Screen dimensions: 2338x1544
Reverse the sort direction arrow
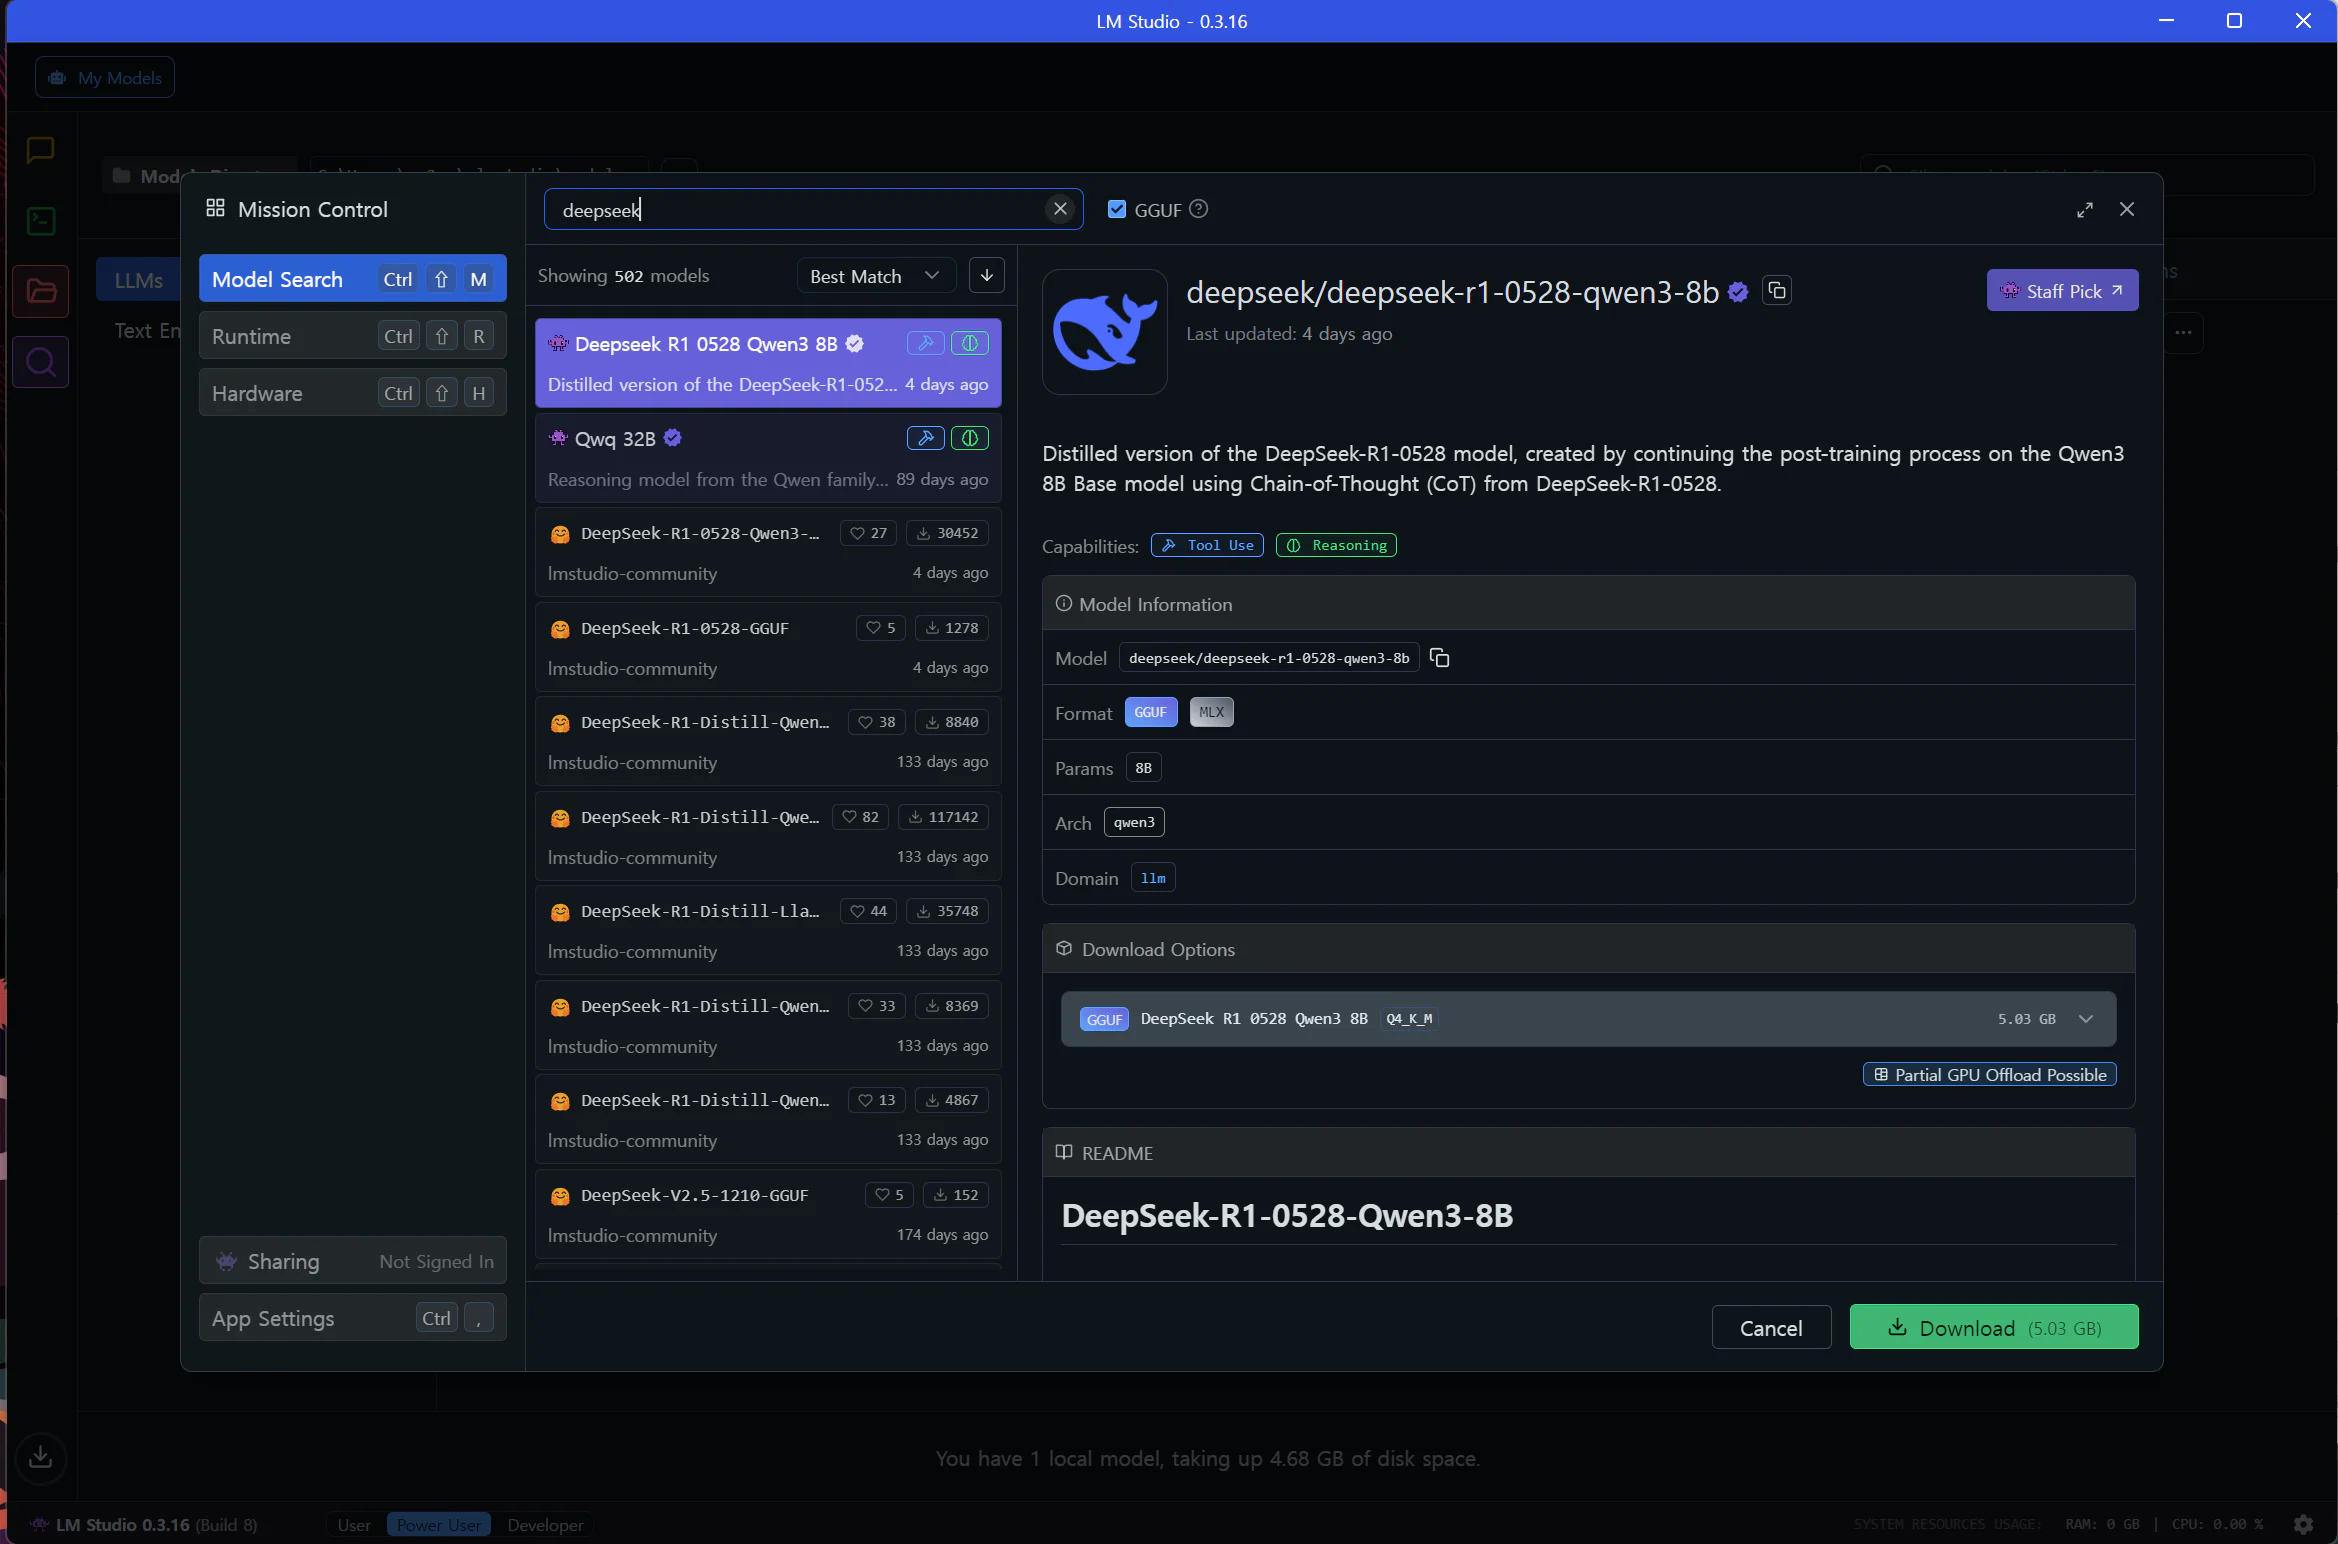point(986,276)
